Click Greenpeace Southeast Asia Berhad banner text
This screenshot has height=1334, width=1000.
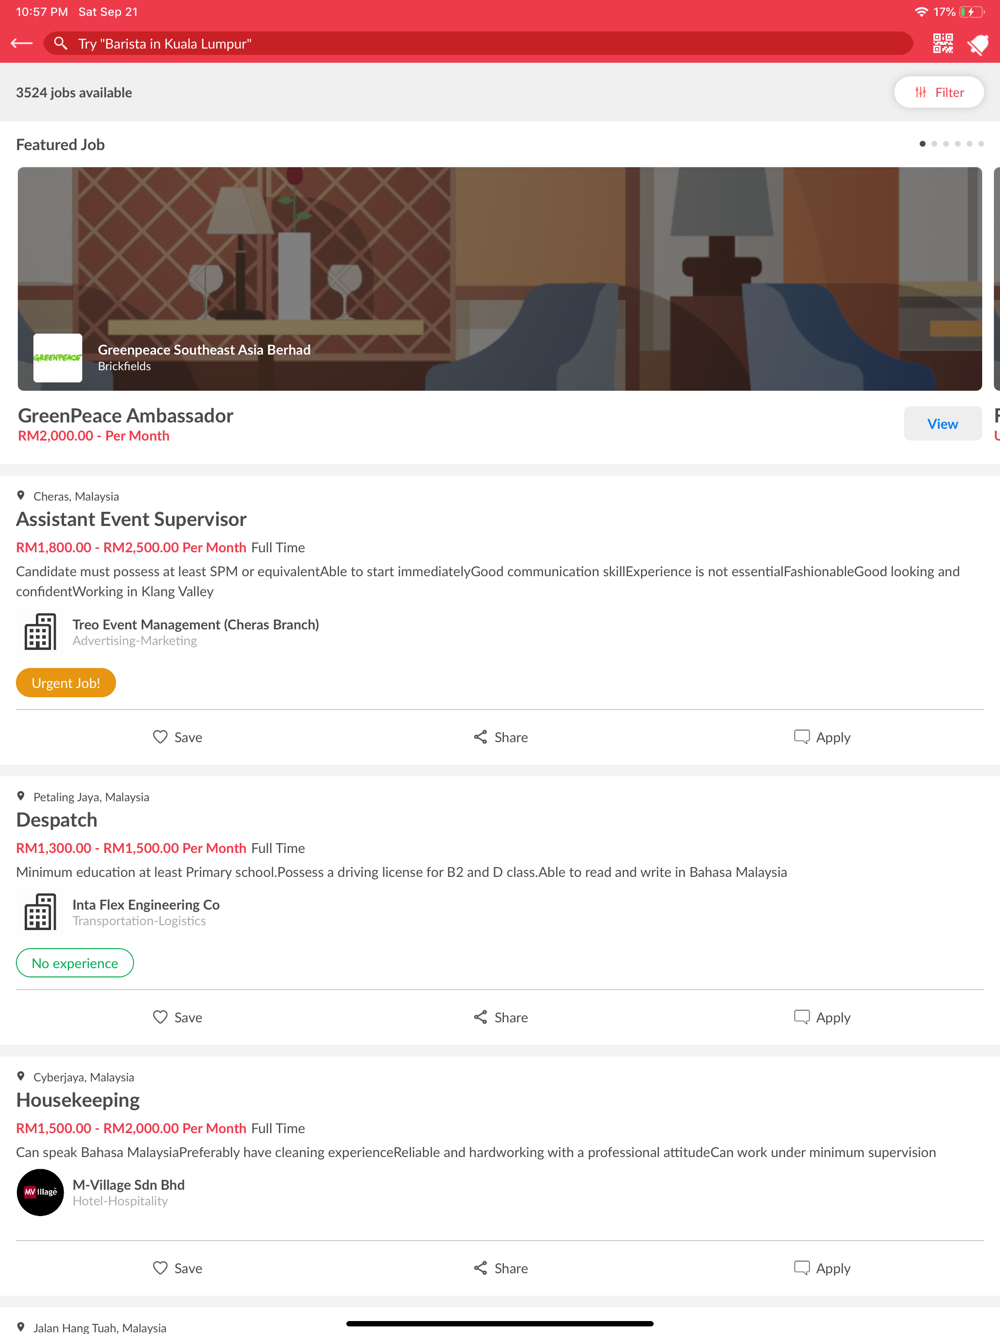[x=204, y=350]
